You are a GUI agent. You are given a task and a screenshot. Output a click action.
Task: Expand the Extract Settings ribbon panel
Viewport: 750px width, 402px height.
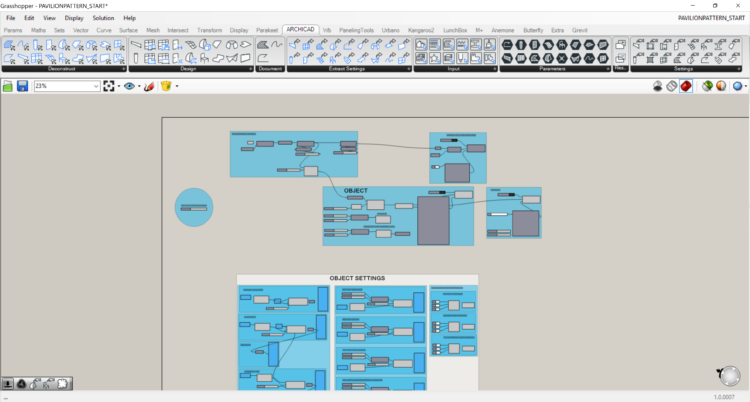[x=408, y=69]
